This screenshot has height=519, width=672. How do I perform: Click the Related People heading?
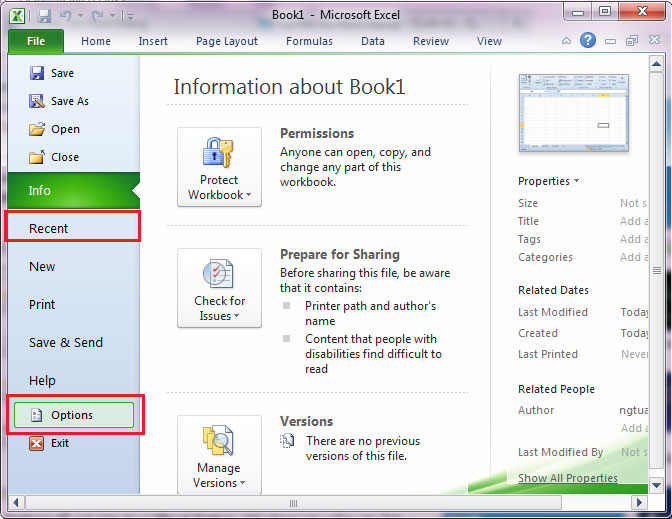click(556, 389)
